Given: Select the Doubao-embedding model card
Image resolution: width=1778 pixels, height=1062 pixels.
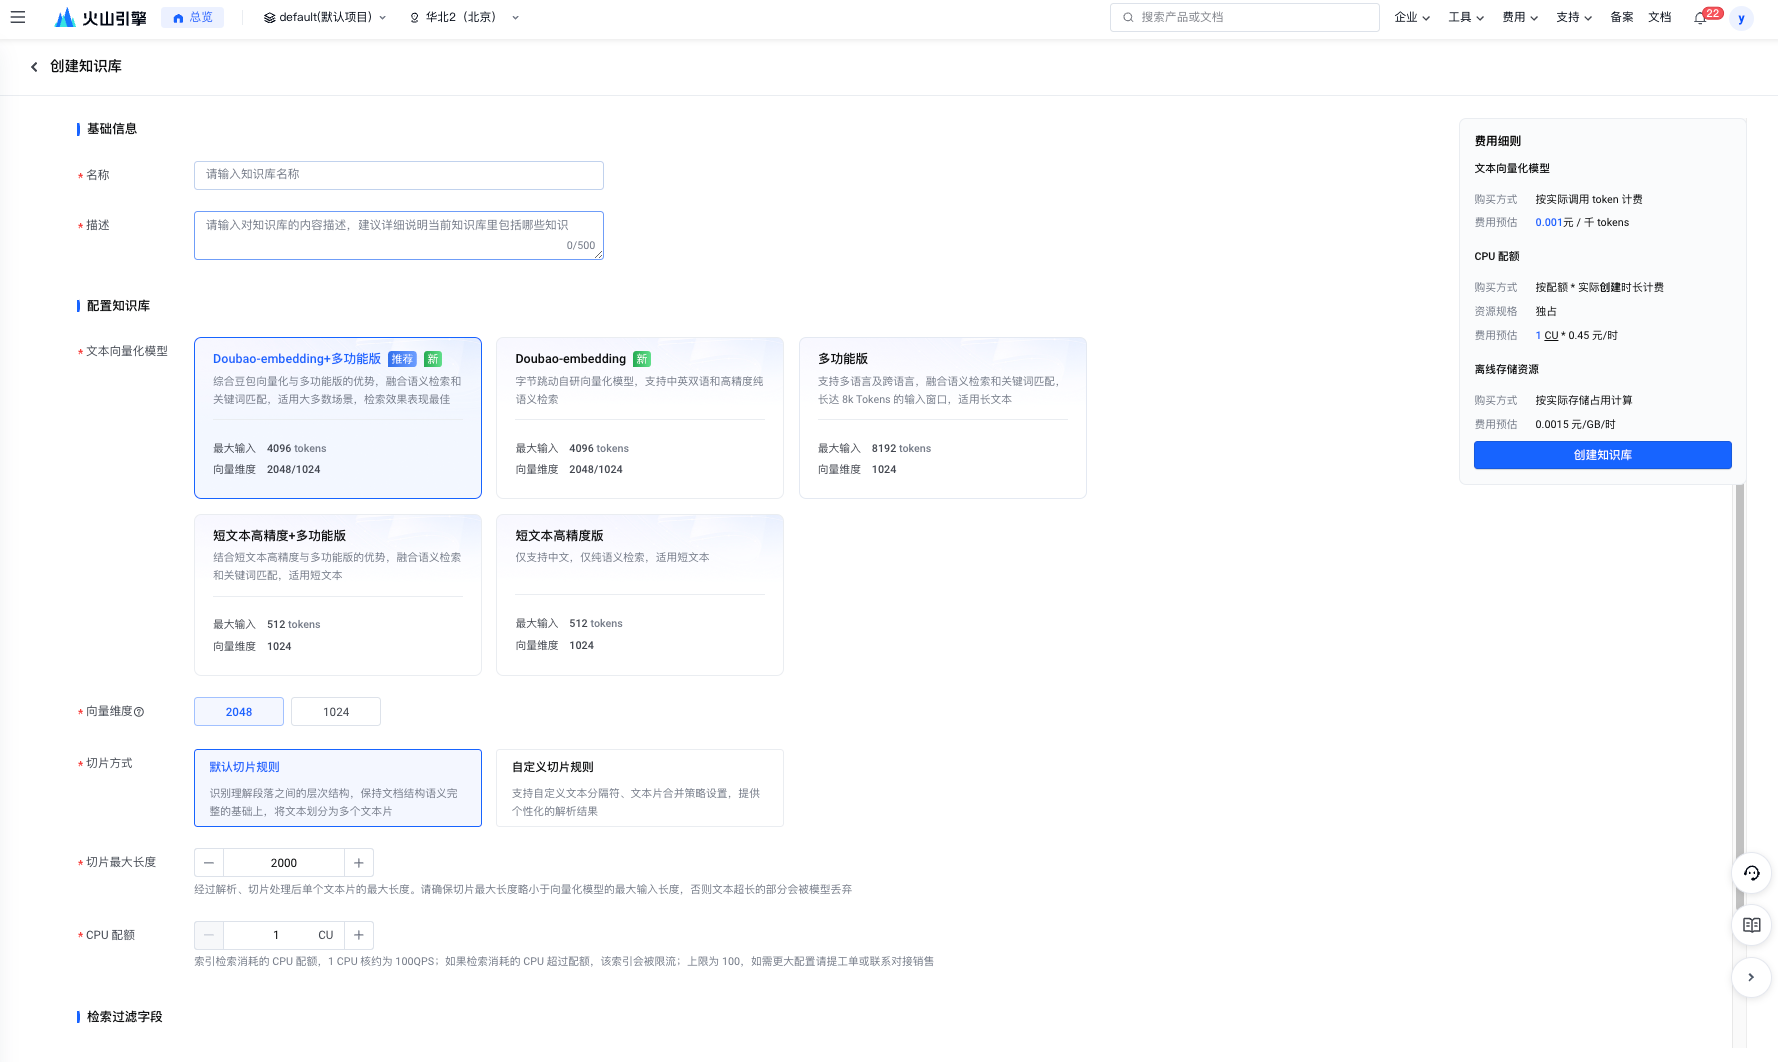Looking at the screenshot, I should tap(640, 418).
